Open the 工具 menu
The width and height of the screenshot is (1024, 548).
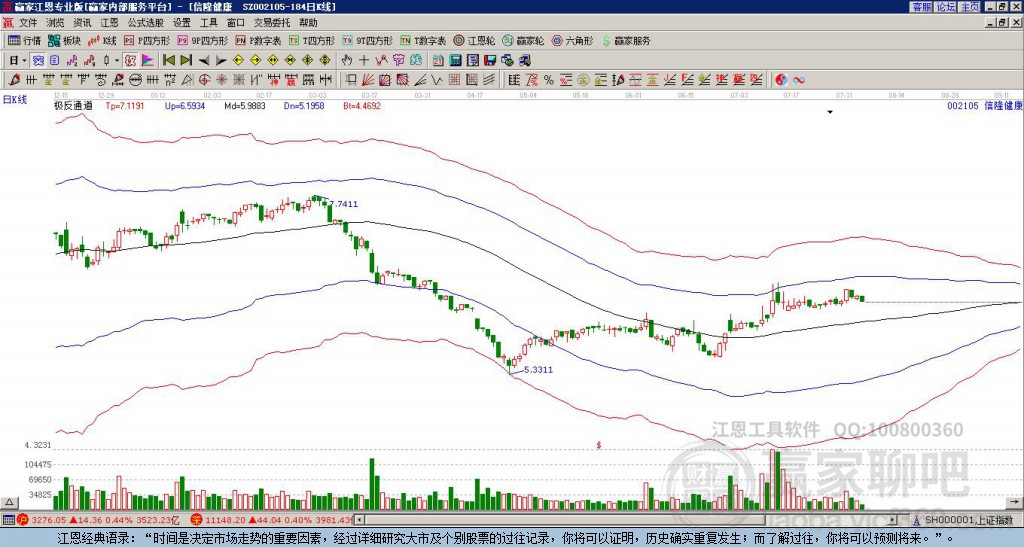pos(209,22)
